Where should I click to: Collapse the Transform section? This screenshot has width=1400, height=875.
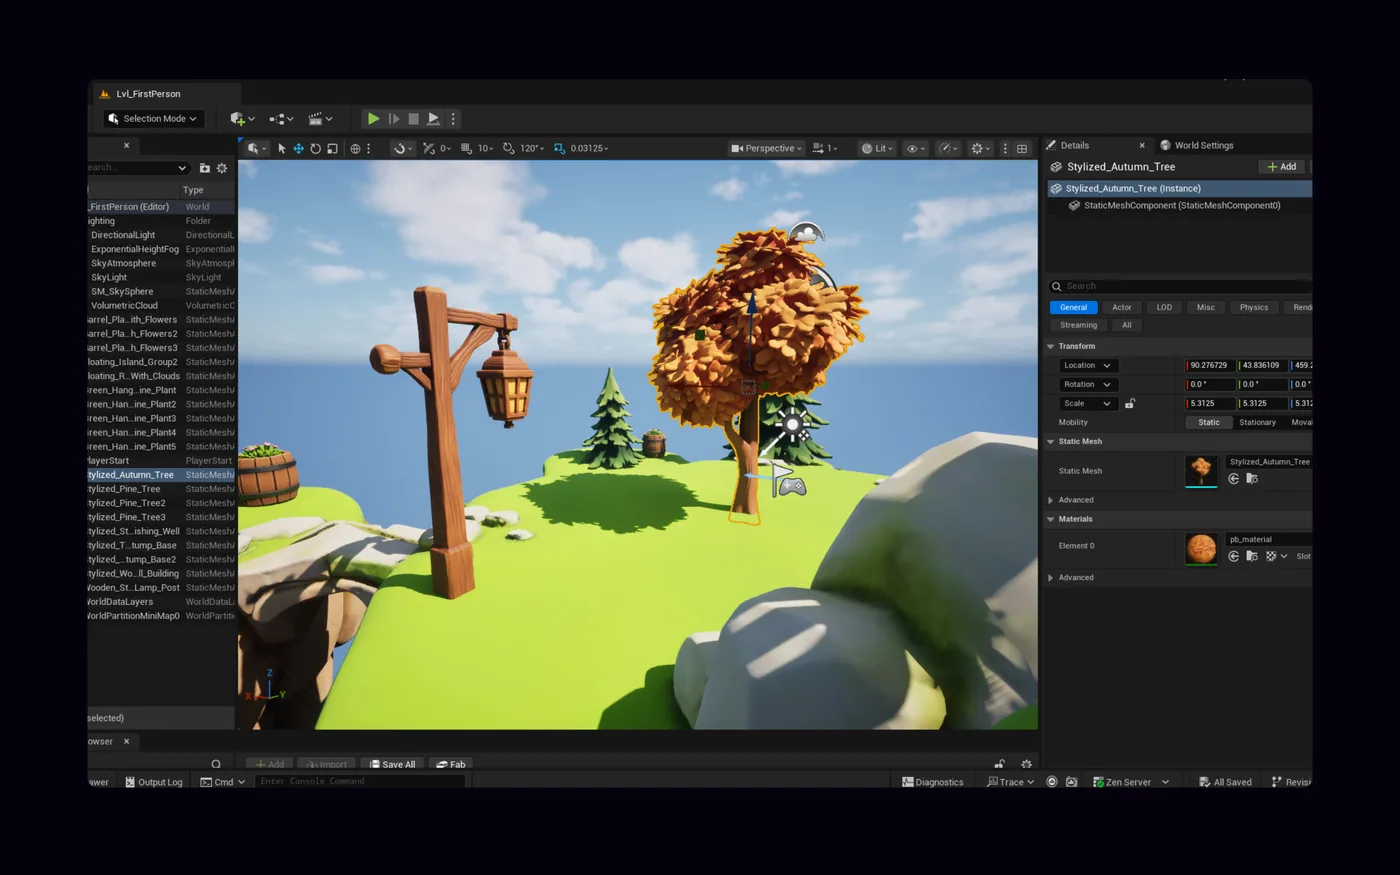pos(1051,346)
